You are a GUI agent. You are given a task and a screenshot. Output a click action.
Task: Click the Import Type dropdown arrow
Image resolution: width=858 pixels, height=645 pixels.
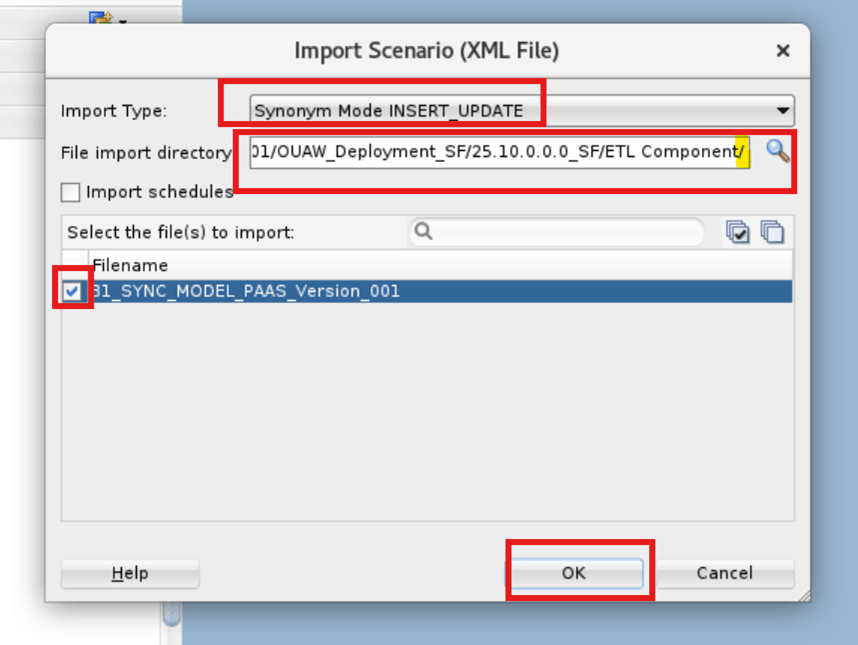click(785, 111)
